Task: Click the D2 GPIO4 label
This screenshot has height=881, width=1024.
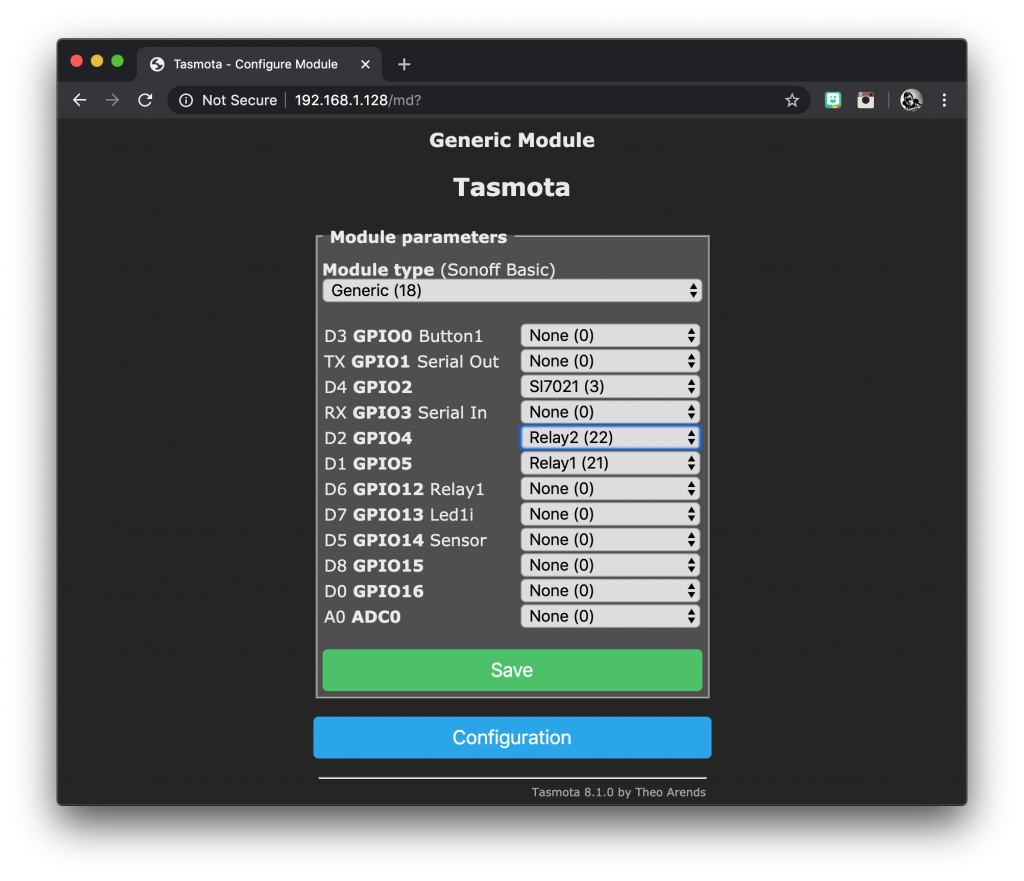Action: point(368,438)
